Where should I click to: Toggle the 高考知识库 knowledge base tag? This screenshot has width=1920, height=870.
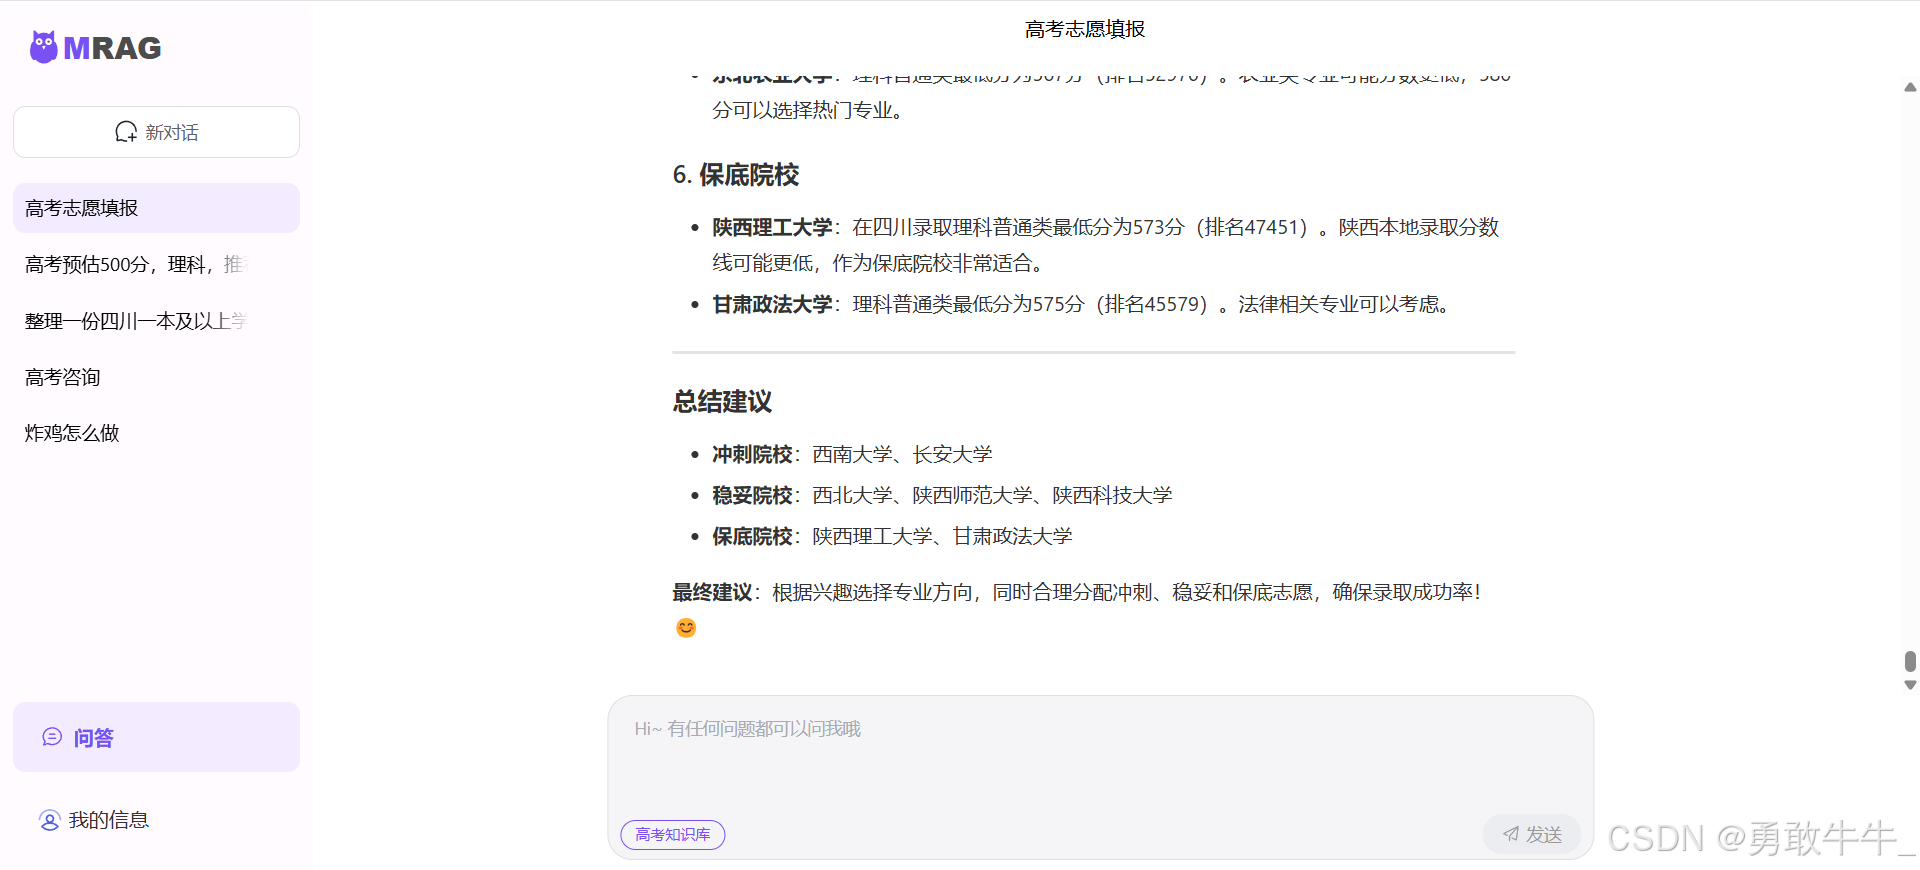[x=673, y=834]
